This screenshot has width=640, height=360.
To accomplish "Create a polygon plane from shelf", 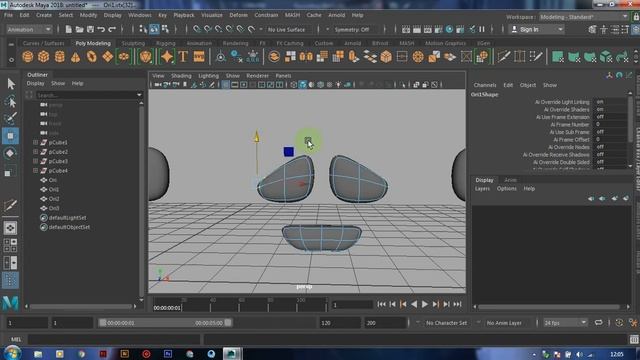I will coord(107,57).
